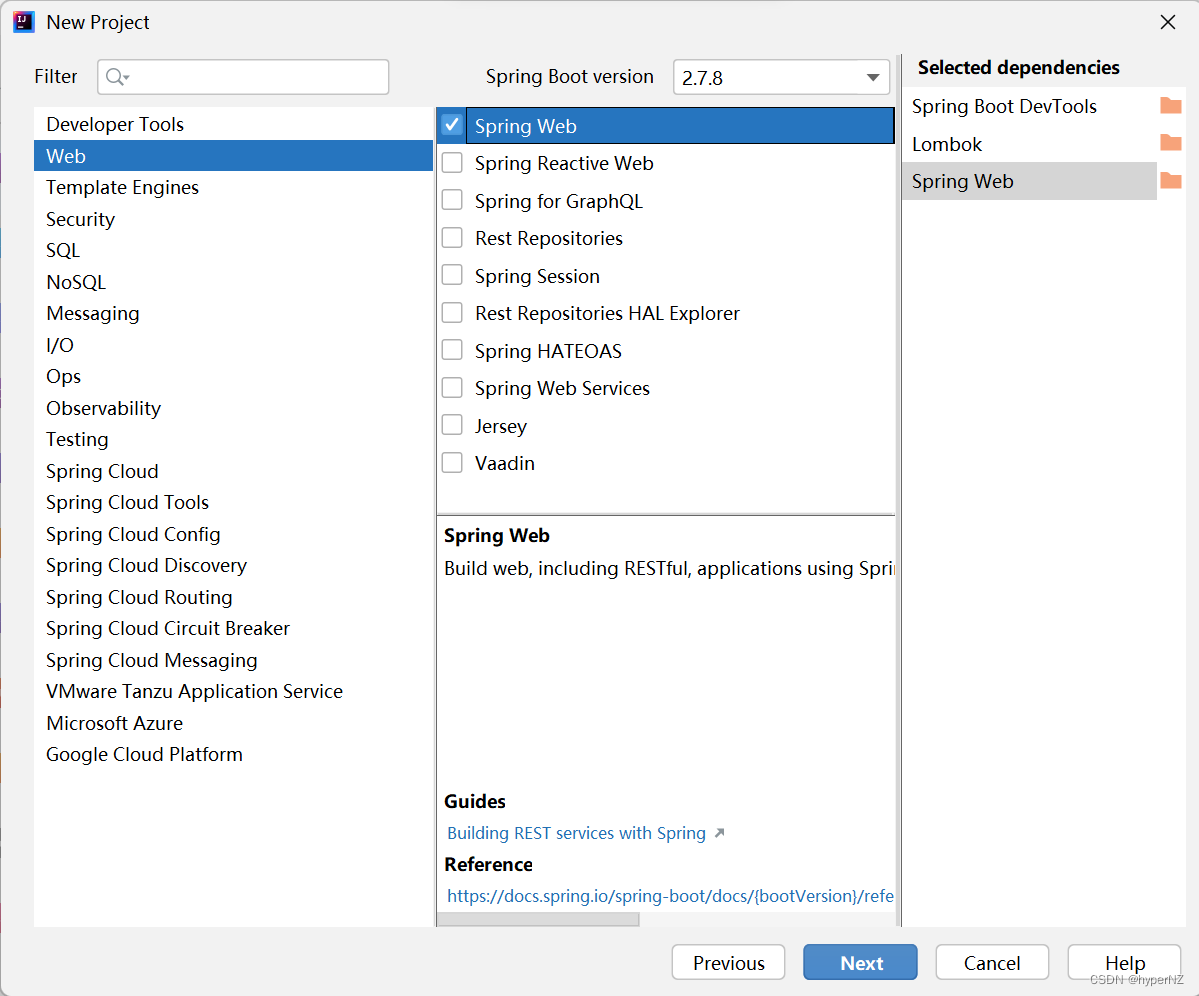This screenshot has width=1199, height=996.
Task: Click the search magnifier icon in Filter
Action: point(117,77)
